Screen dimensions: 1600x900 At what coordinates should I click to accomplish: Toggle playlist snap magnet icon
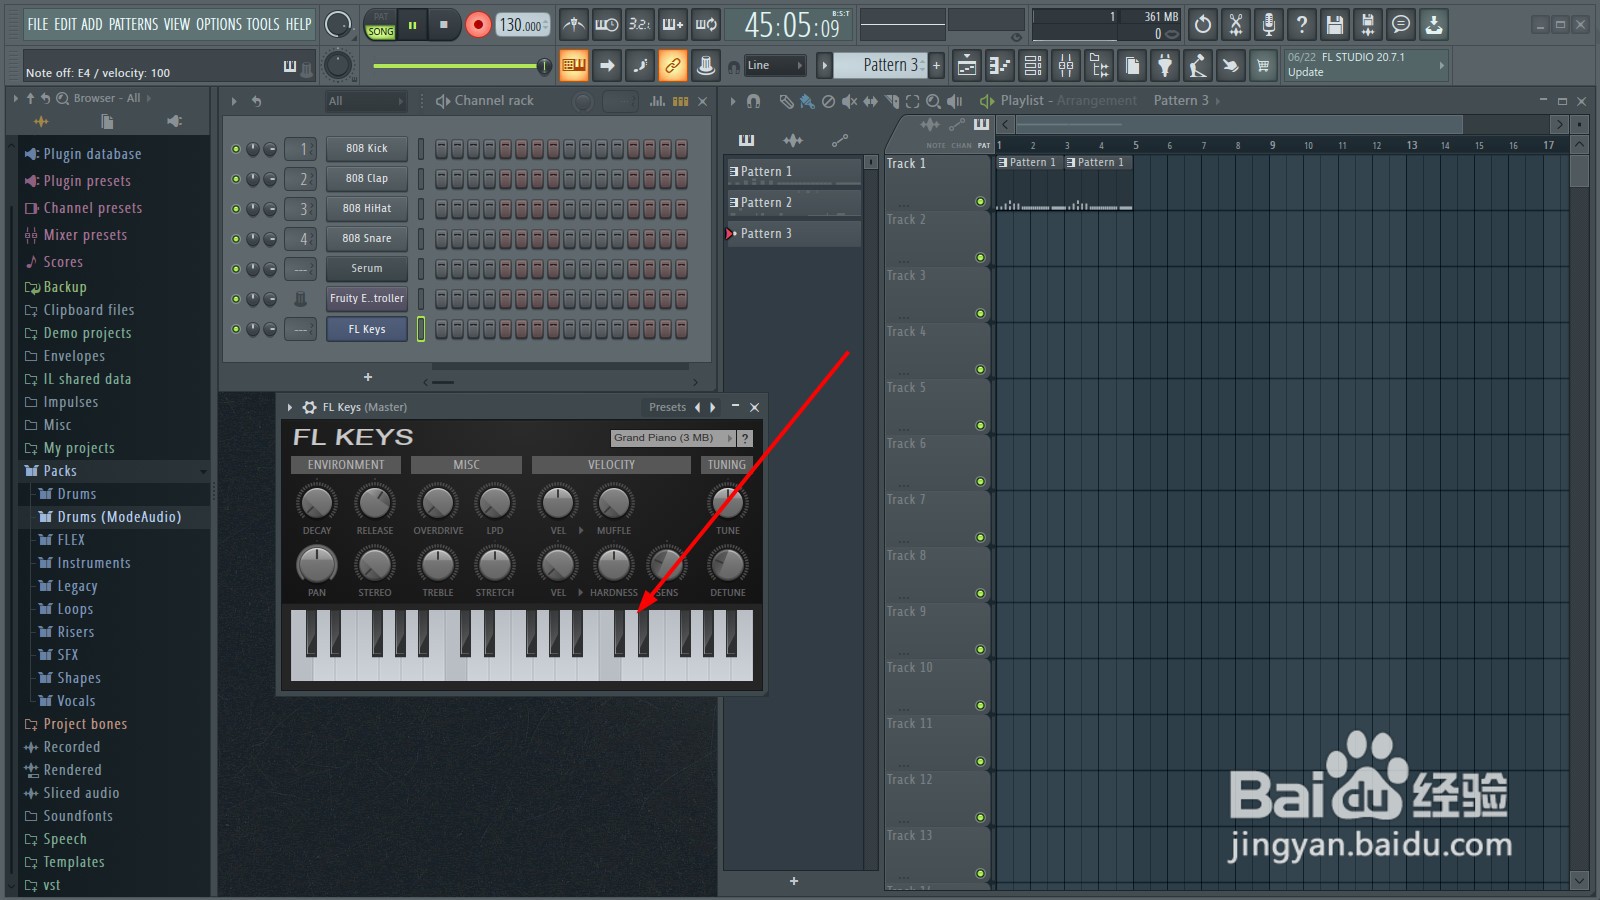tap(754, 101)
